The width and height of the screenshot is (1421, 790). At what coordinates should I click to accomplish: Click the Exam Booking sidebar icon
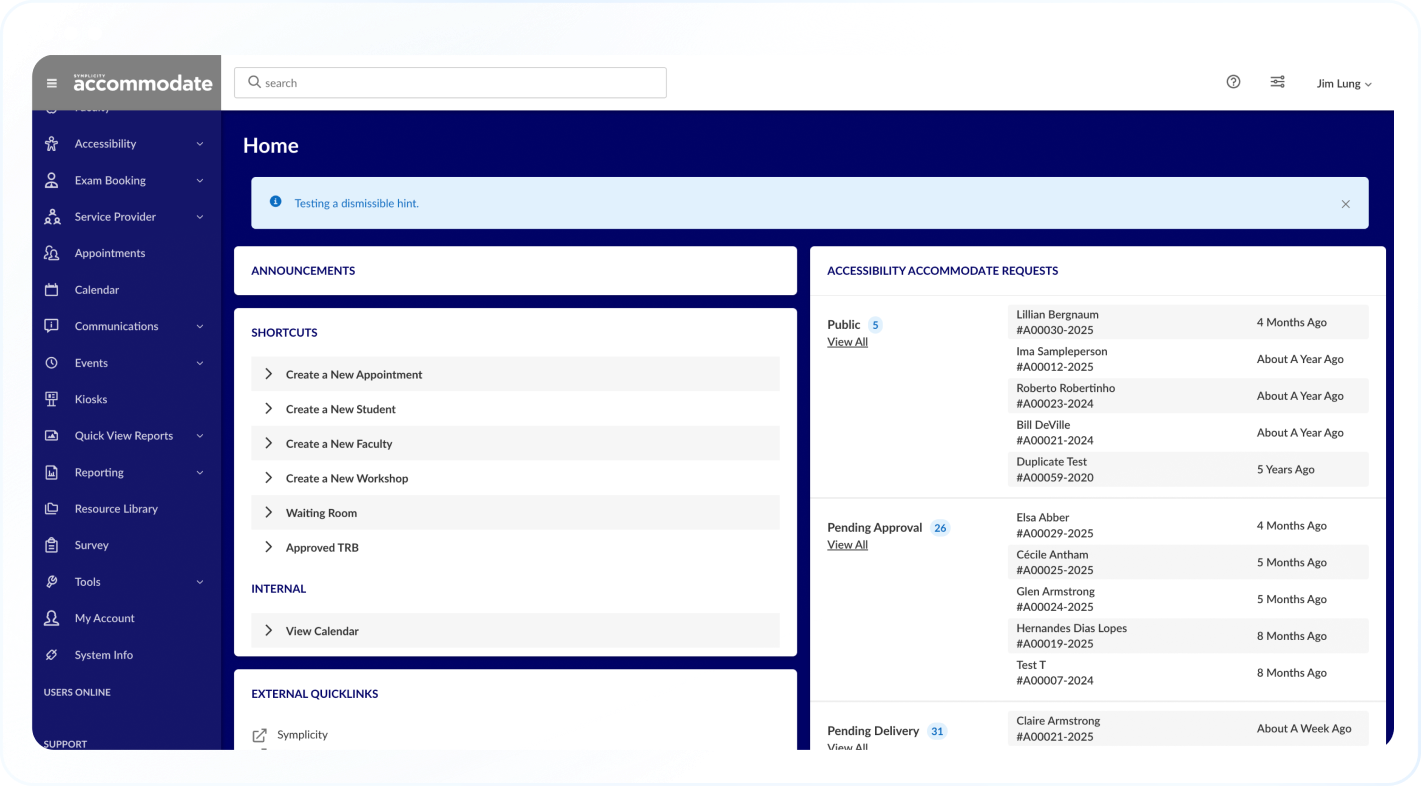point(52,180)
